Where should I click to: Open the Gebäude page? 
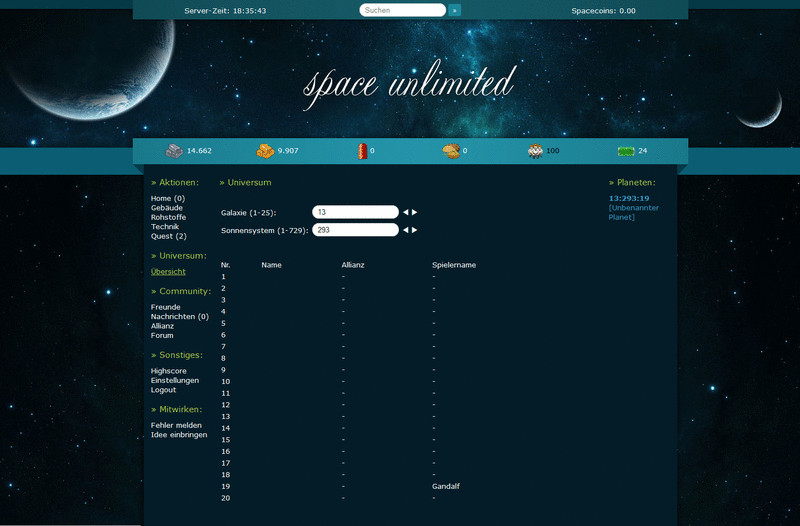coord(167,208)
